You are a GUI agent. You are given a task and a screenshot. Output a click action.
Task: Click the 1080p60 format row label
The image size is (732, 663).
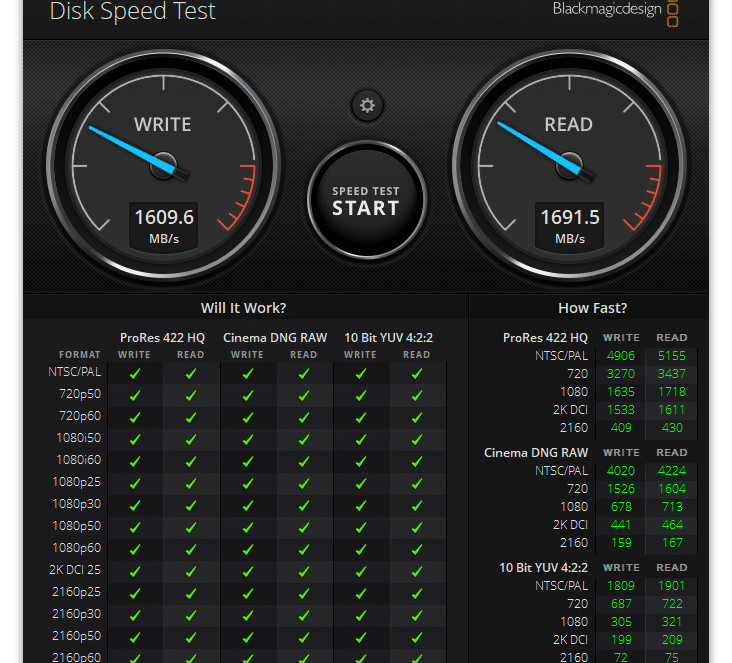coord(77,548)
